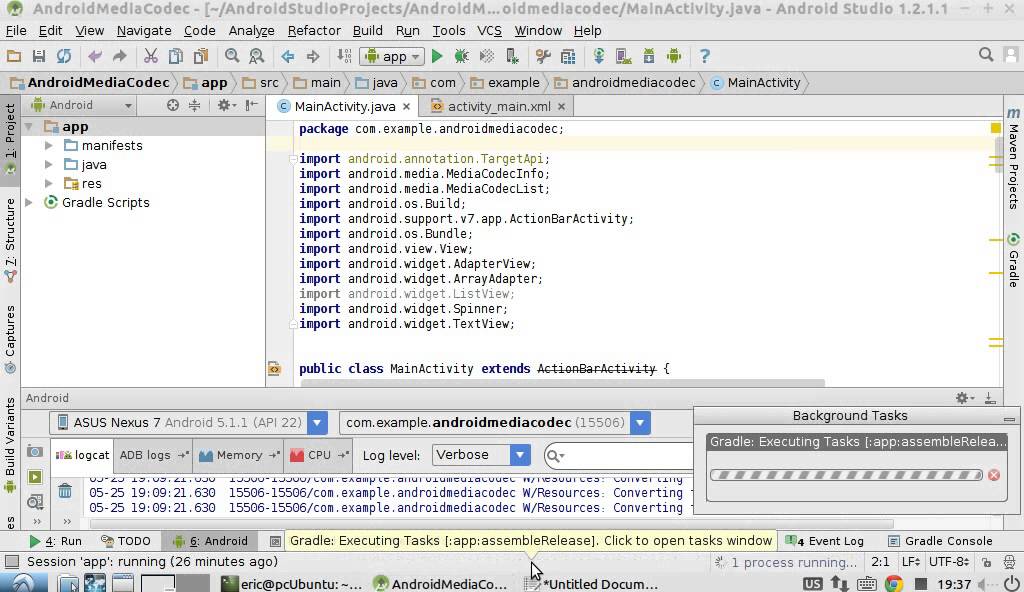Image resolution: width=1024 pixels, height=592 pixels.
Task: Click the logcat horizontal scrollbar
Action: (x=491, y=524)
